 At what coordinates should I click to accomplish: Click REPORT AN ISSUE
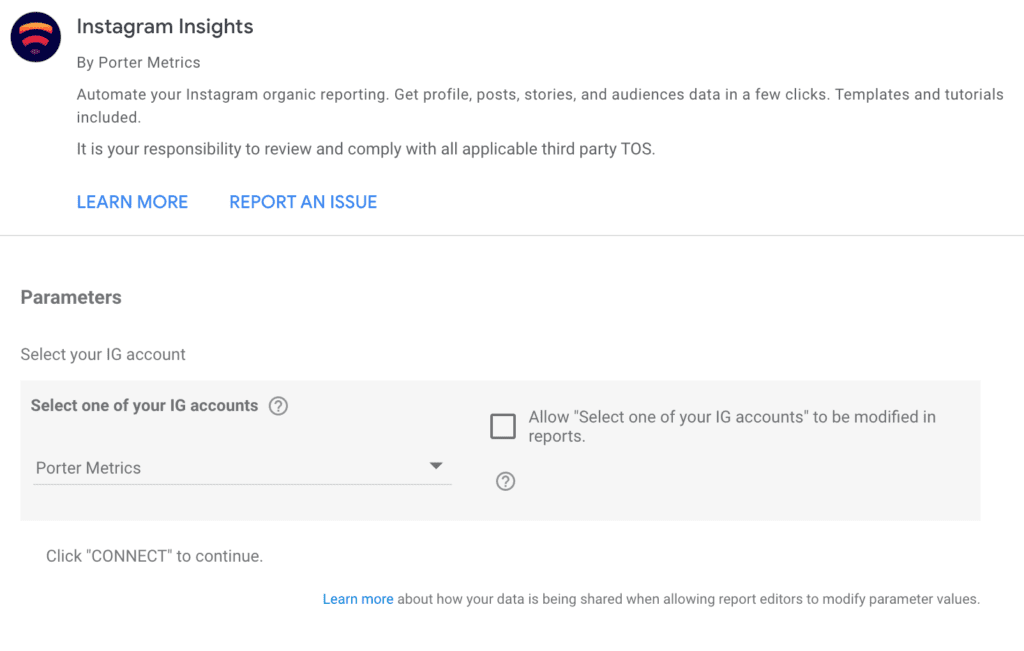tap(302, 201)
